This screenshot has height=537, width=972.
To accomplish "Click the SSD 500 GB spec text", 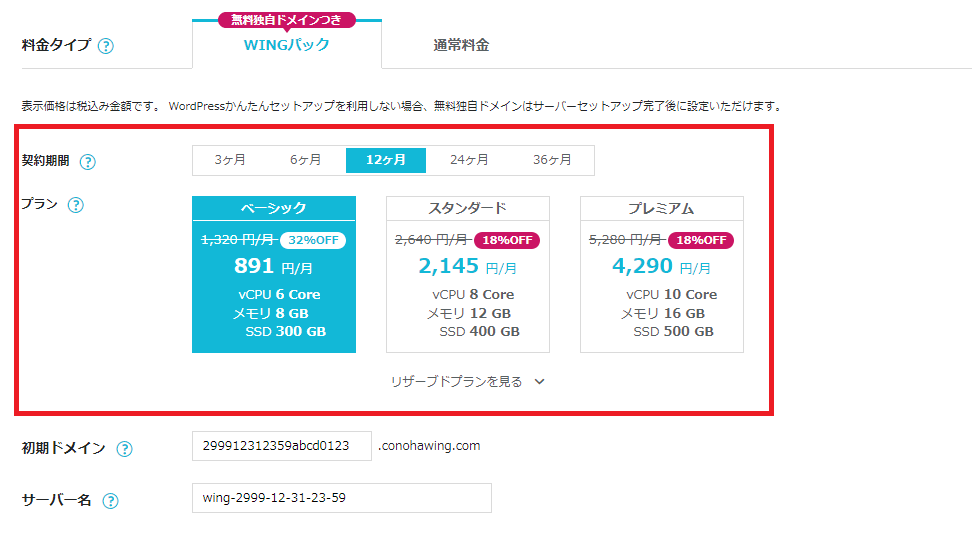I will point(673,332).
